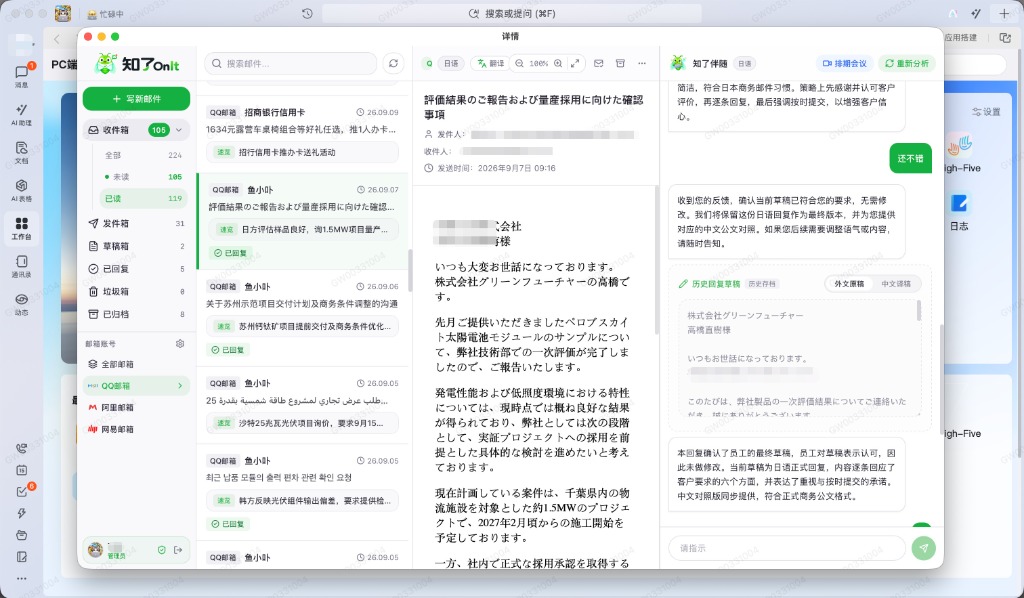The height and width of the screenshot is (598, 1024).
Task: Click the 翻译 translate button
Action: (490, 63)
